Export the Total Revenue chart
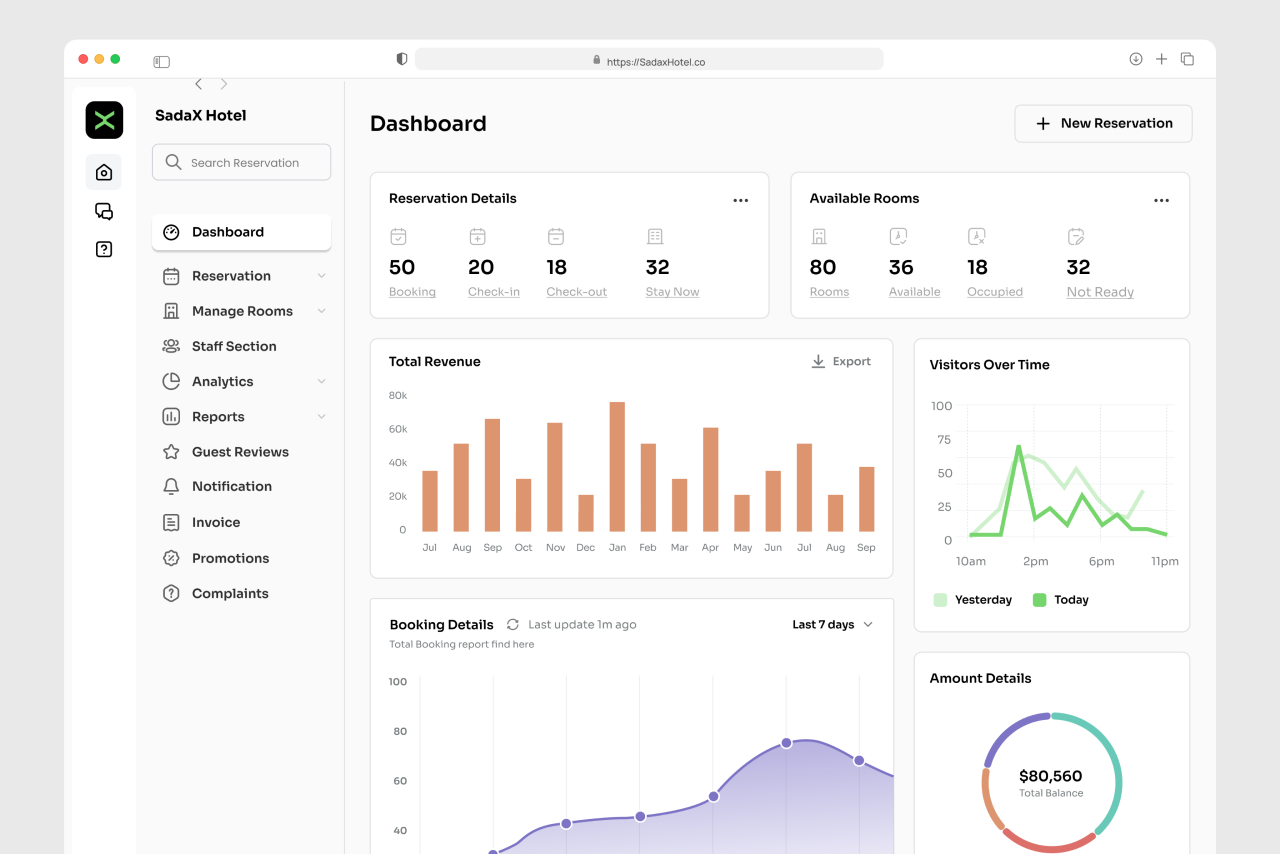 click(x=841, y=361)
